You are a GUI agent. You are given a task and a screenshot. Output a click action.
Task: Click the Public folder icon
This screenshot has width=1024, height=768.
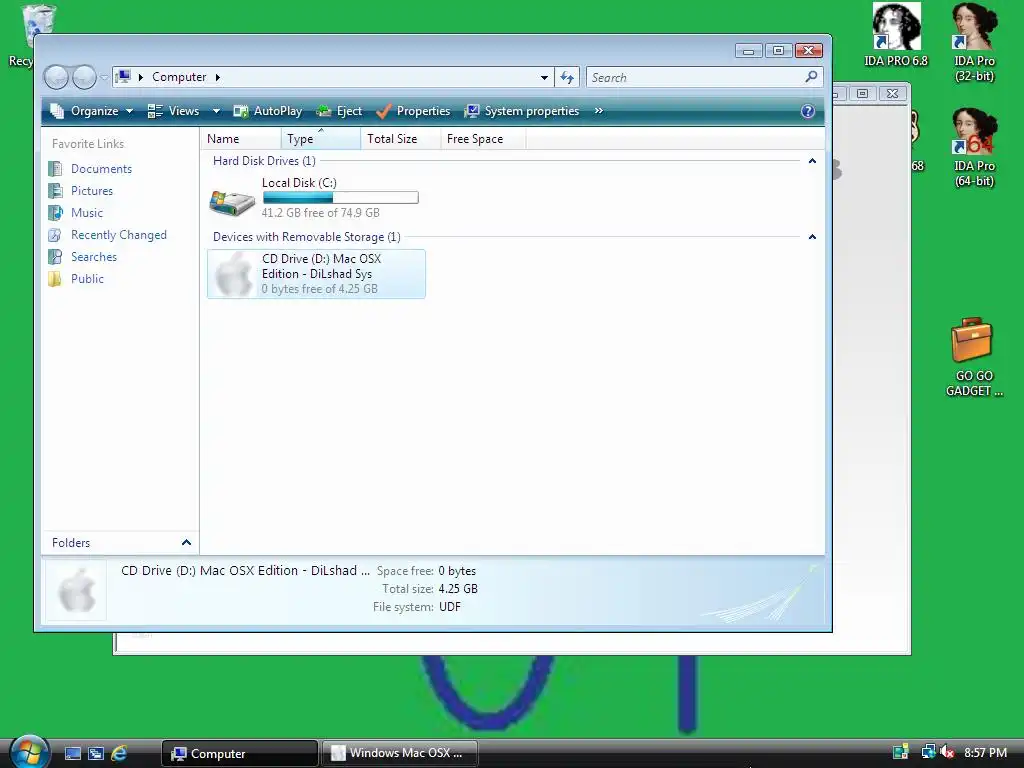(56, 279)
